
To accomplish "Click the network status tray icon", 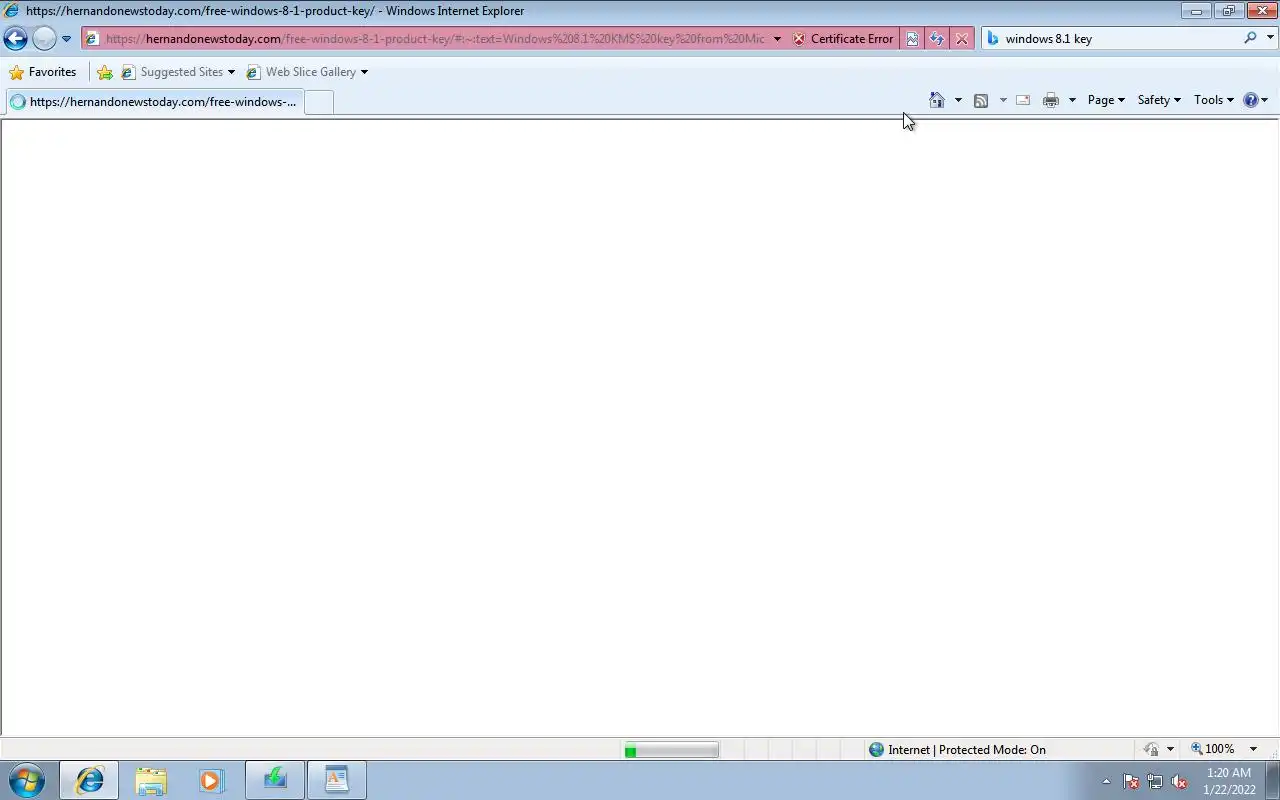I will [1155, 782].
